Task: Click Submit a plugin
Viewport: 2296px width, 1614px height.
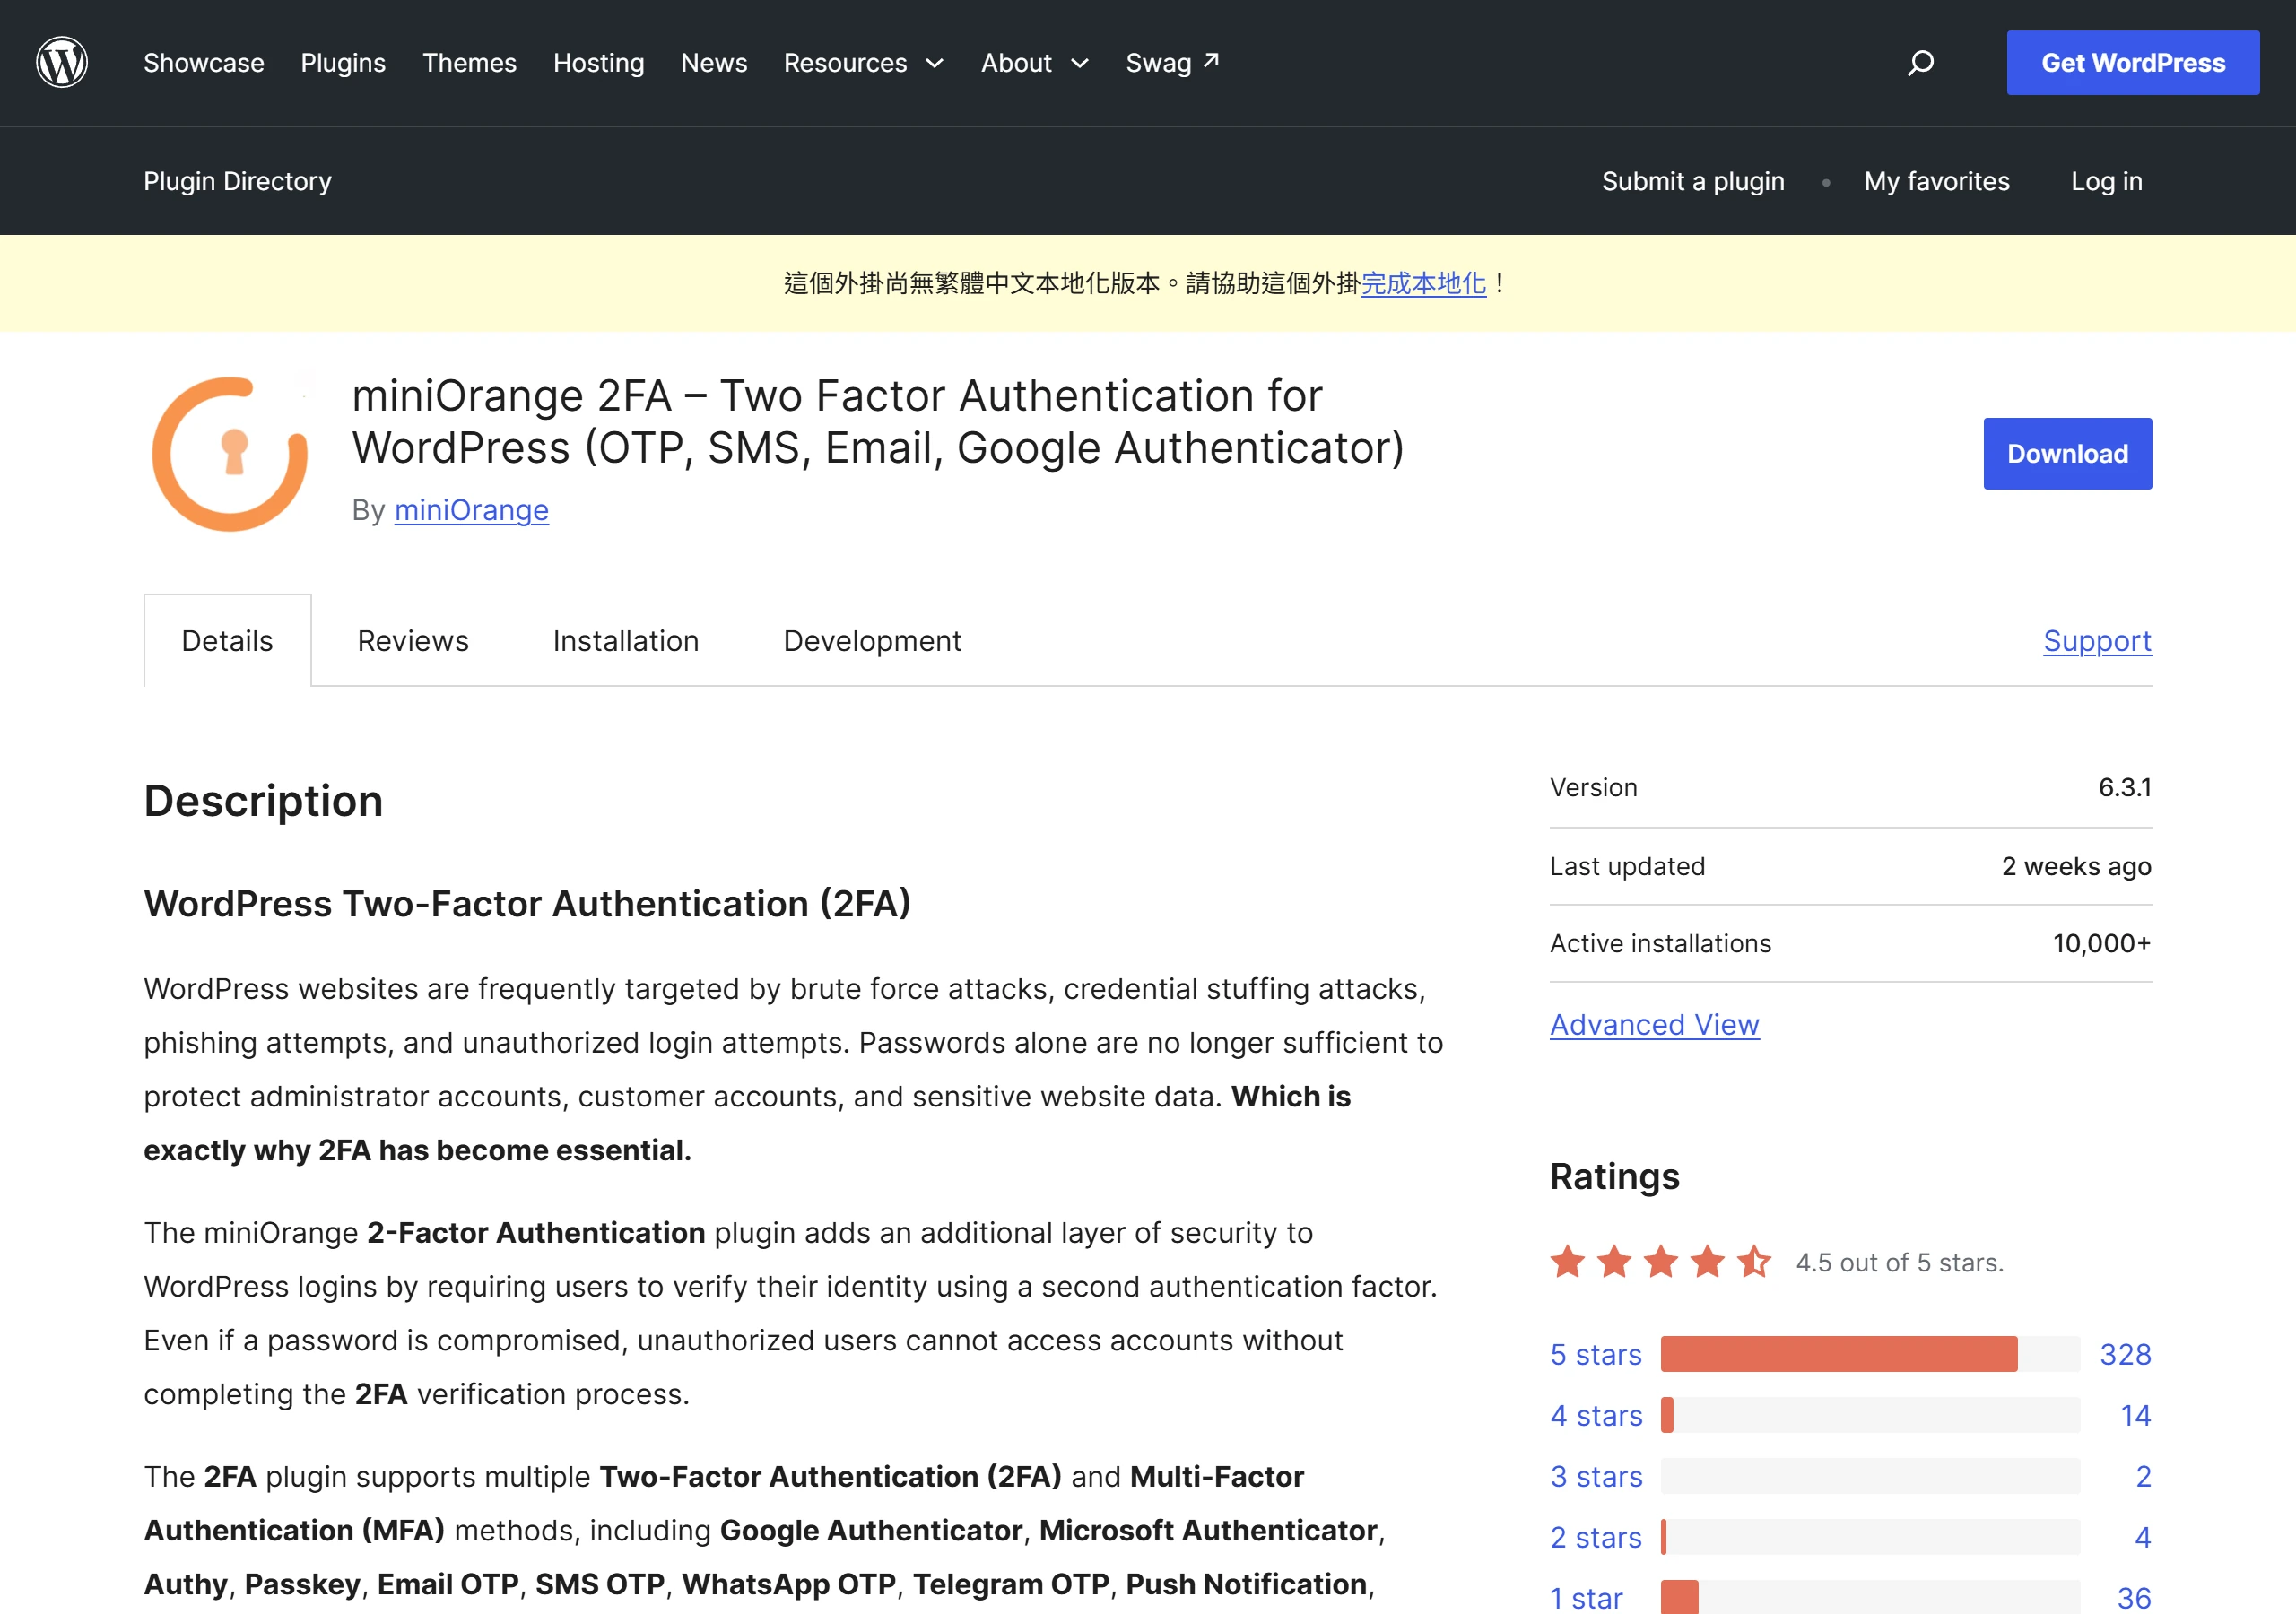Action: 1693,181
